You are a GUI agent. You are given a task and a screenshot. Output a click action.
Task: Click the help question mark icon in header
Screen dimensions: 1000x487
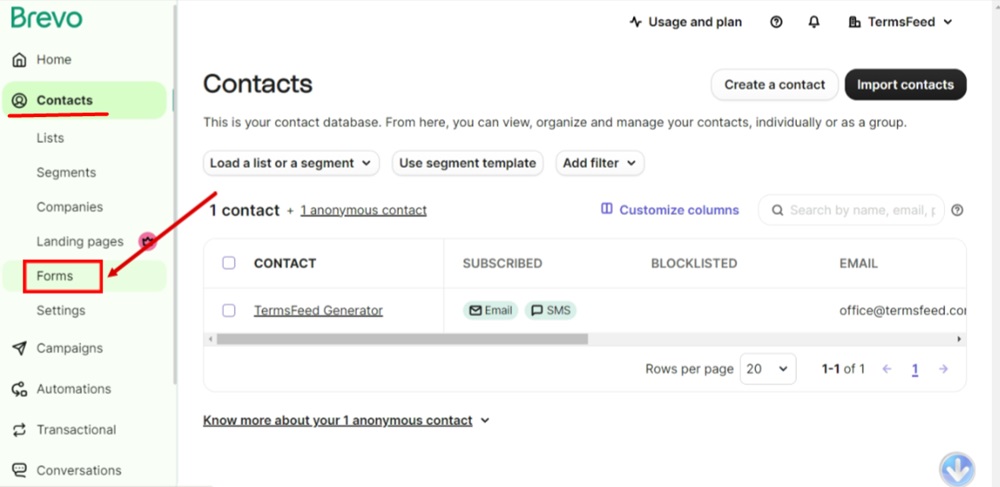point(776,22)
